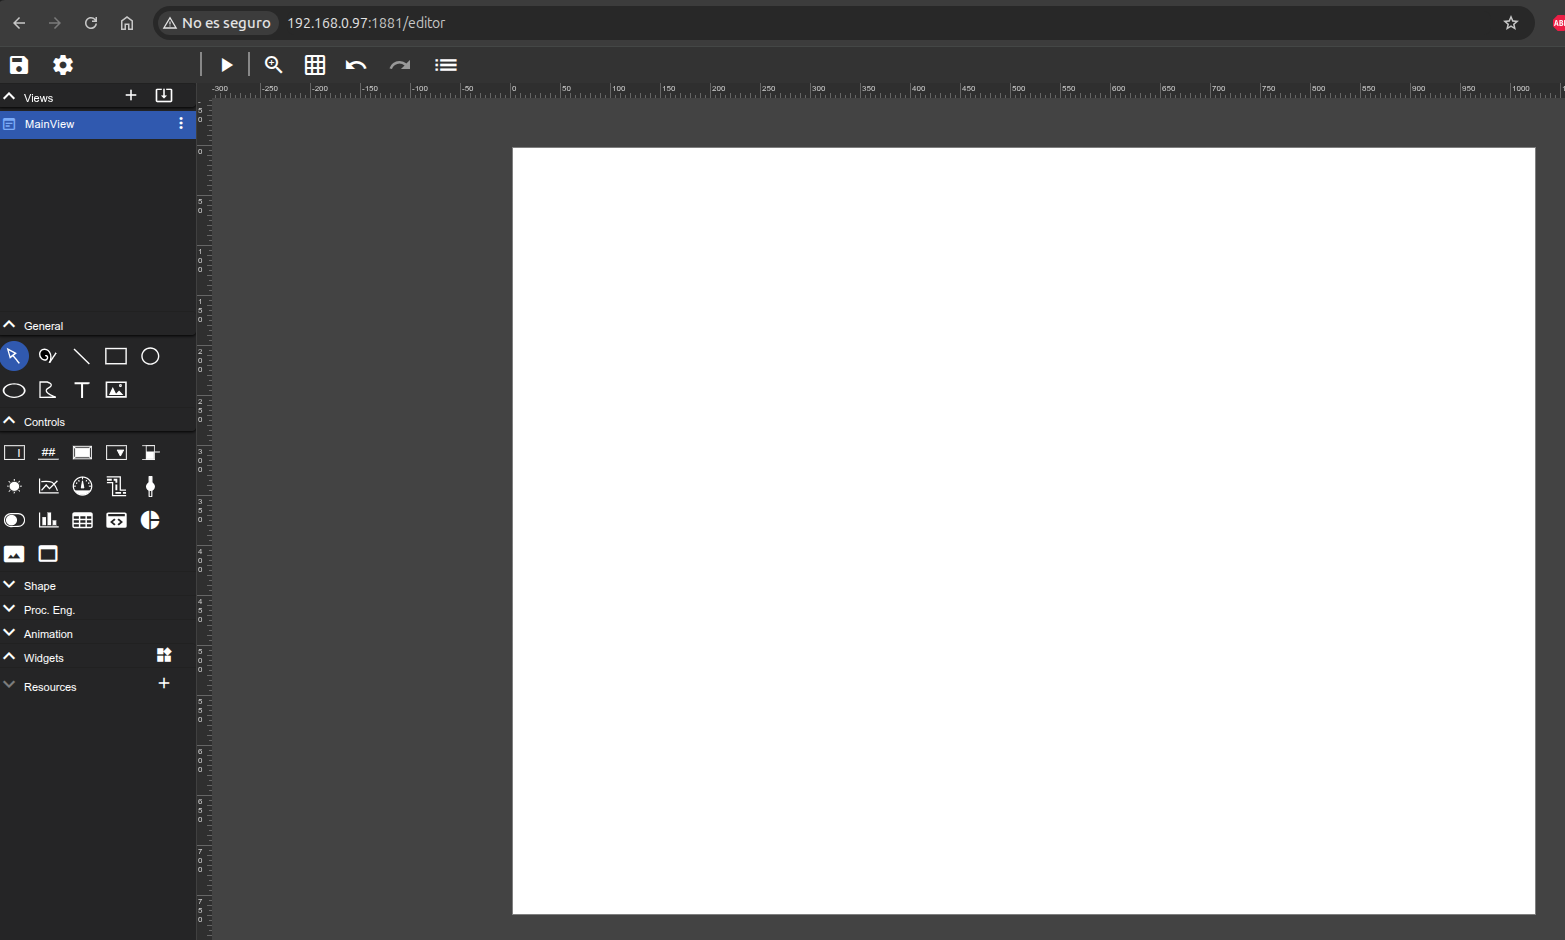Expand the Shape section
This screenshot has height=940, width=1565.
pyautogui.click(x=40, y=586)
